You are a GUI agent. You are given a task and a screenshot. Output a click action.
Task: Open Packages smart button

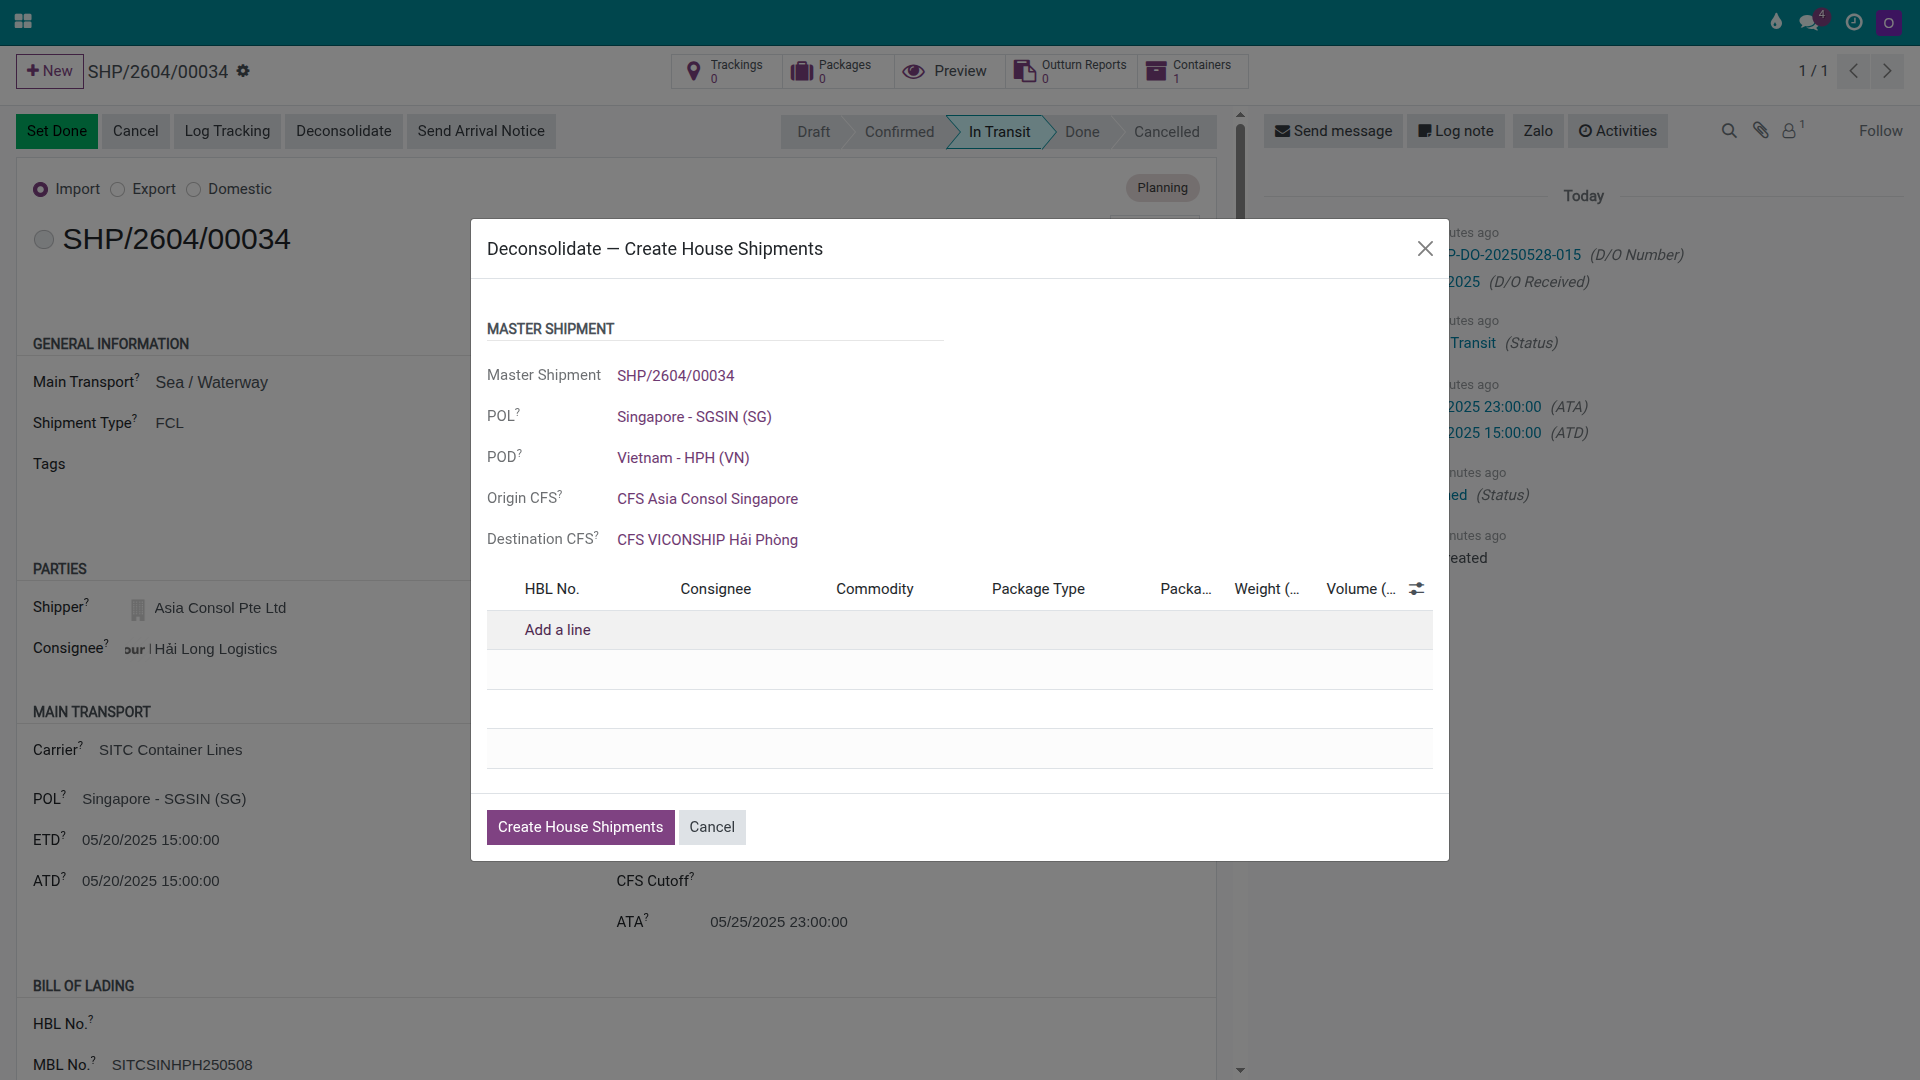click(x=838, y=71)
